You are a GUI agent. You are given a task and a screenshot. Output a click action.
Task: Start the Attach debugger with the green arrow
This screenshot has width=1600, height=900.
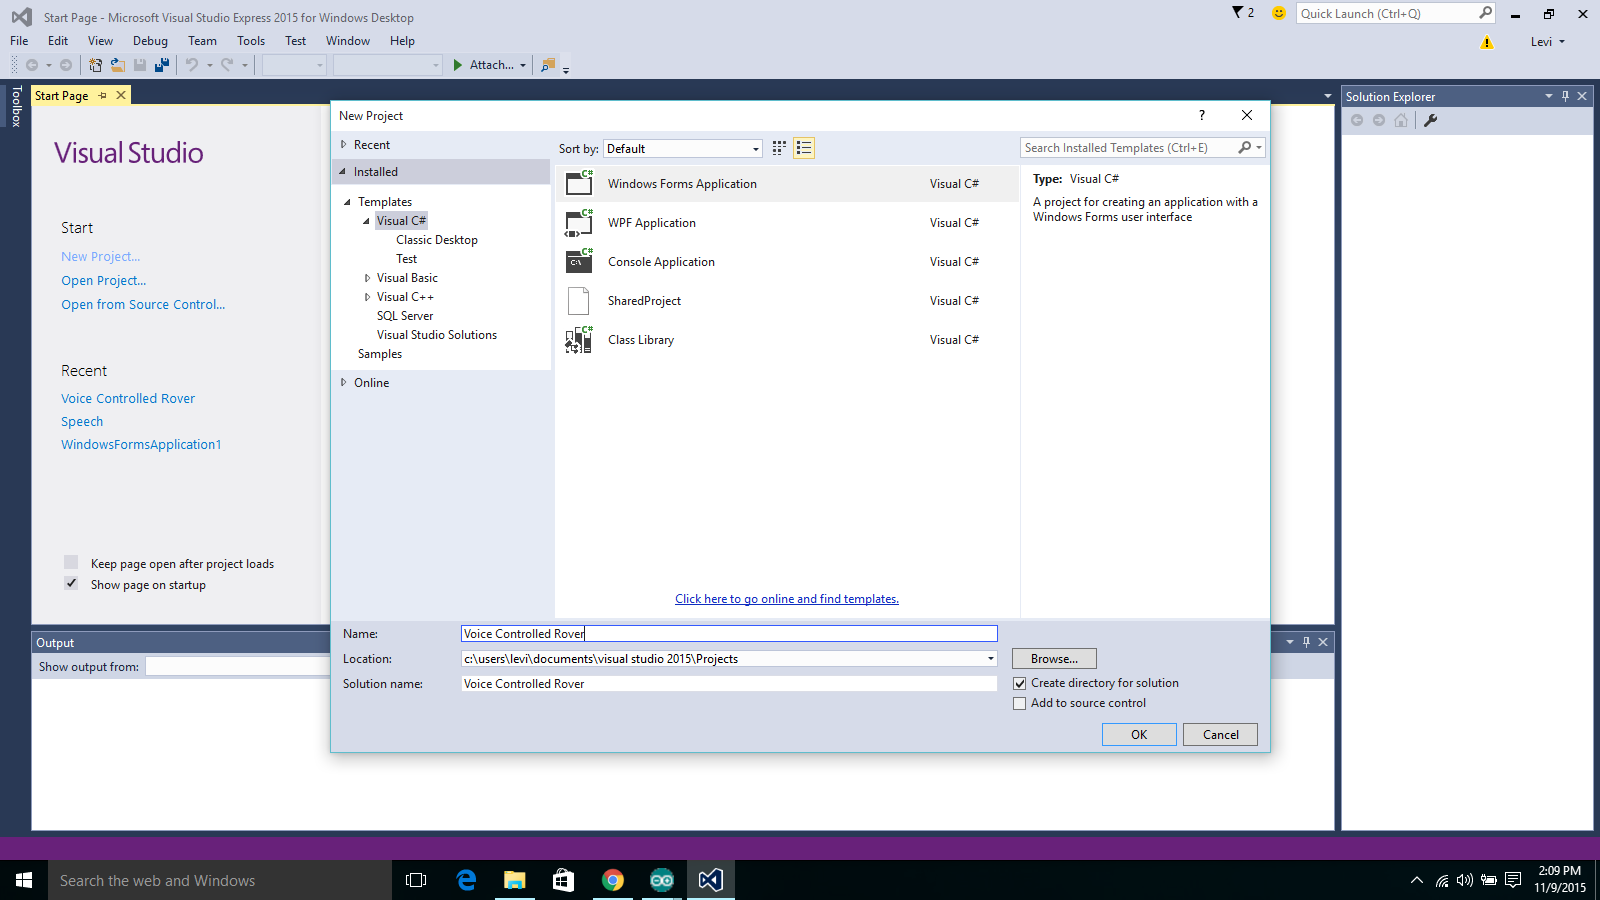point(460,65)
